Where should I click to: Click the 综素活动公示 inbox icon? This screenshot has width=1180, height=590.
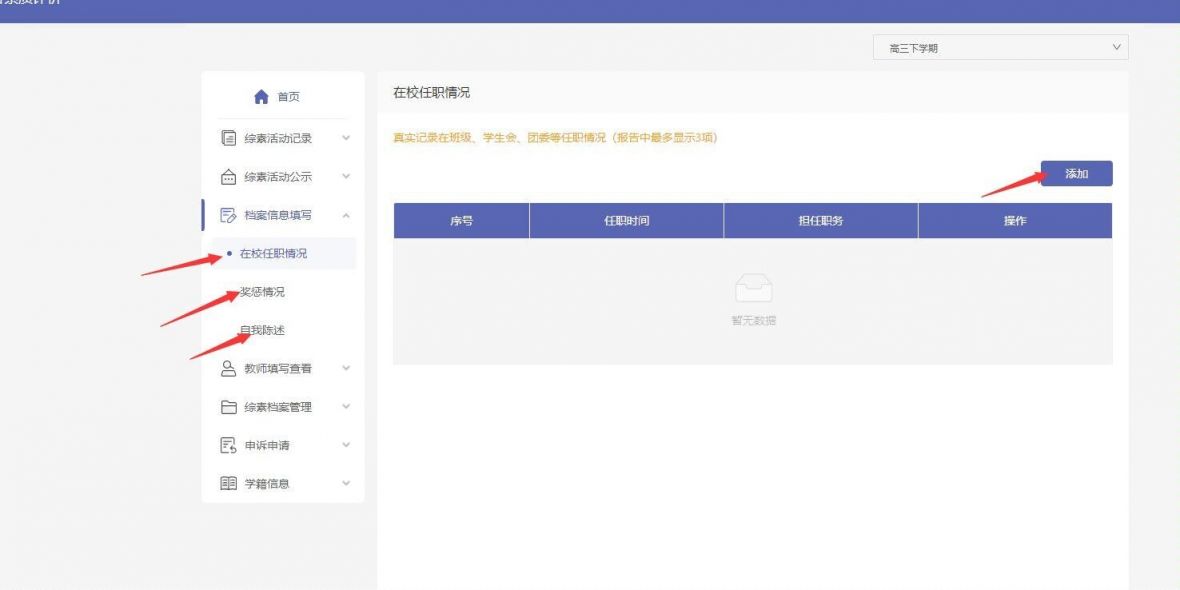[x=225, y=176]
